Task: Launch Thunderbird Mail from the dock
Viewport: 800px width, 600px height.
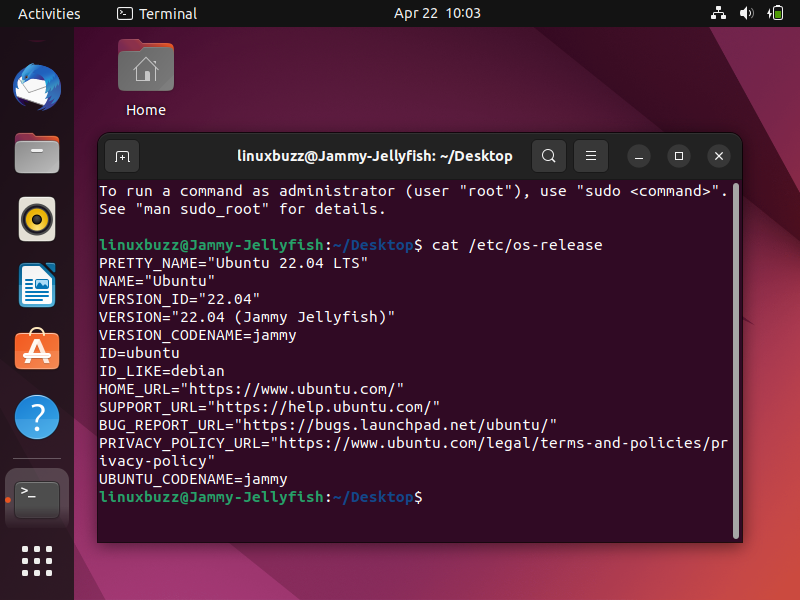Action: (37, 87)
